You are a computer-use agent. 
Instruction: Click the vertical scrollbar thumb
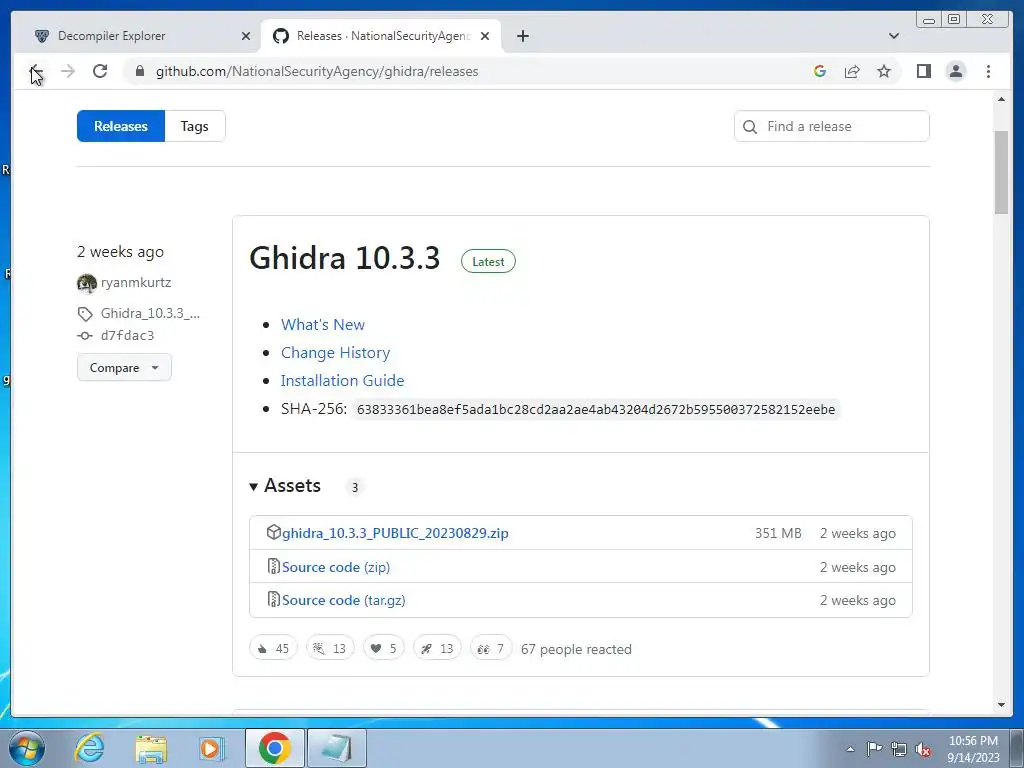[x=1001, y=172]
